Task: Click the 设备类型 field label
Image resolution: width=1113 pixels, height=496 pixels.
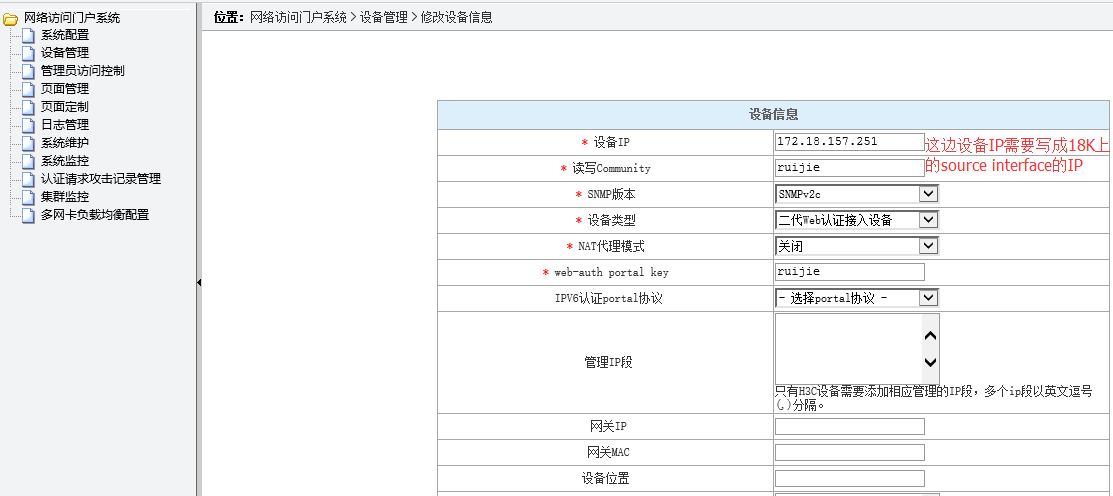Action: [611, 221]
